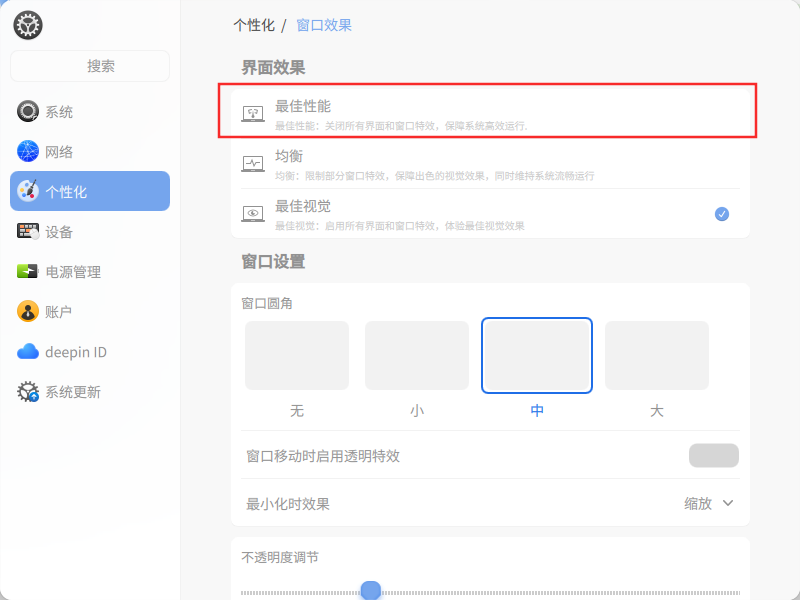The image size is (800, 600).
Task: Open the deepin ID cloud icon
Action: coord(28,352)
